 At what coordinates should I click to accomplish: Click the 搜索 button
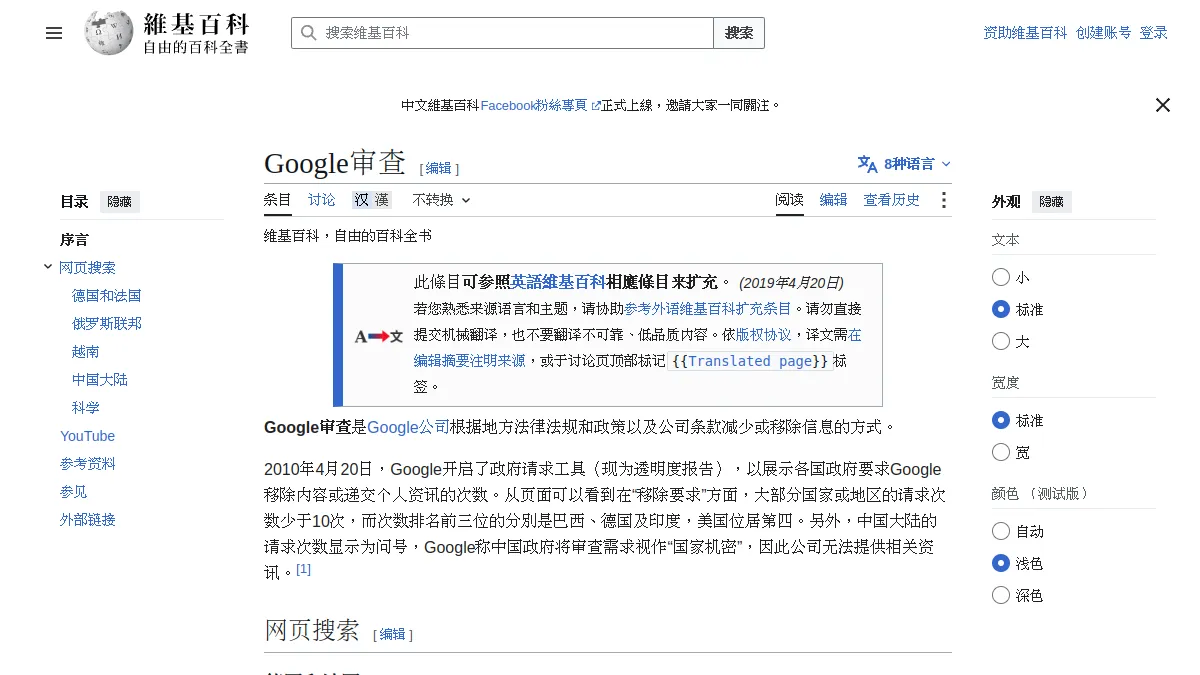[x=739, y=33]
